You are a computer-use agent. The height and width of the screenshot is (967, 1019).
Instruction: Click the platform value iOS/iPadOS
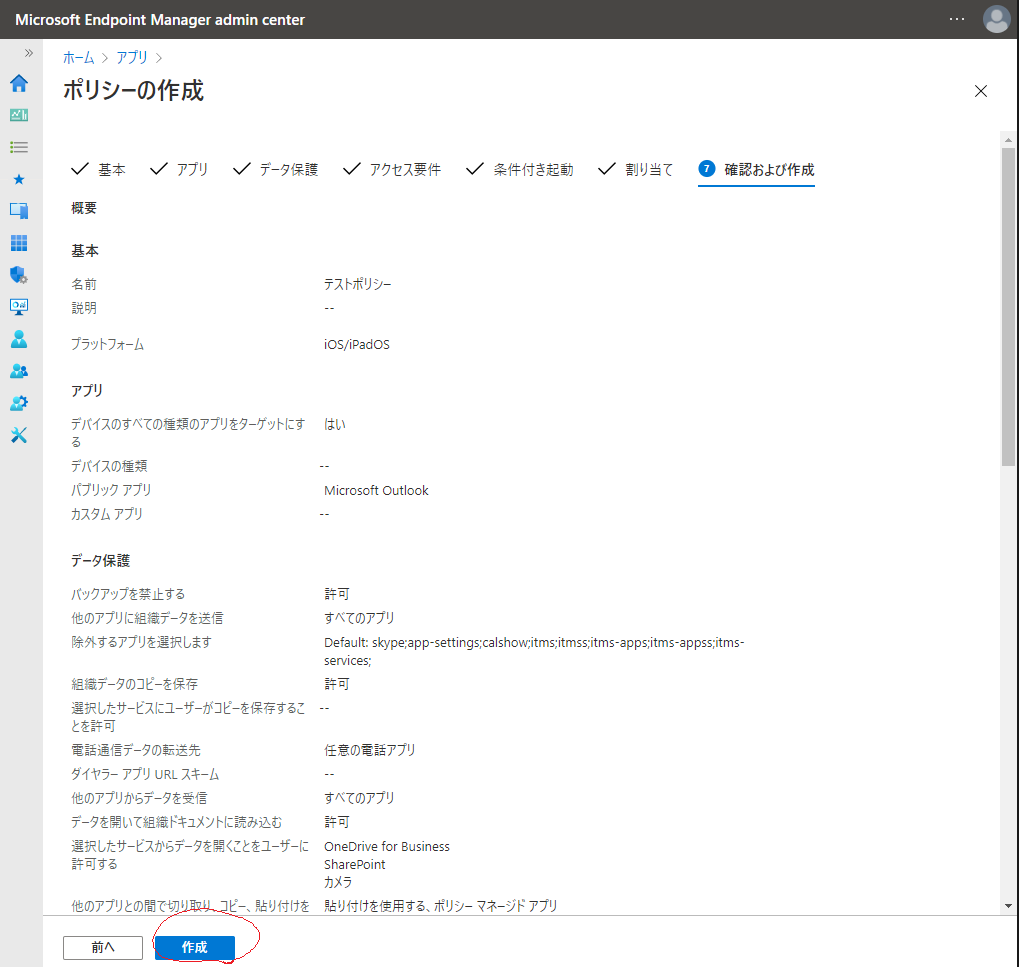357,344
